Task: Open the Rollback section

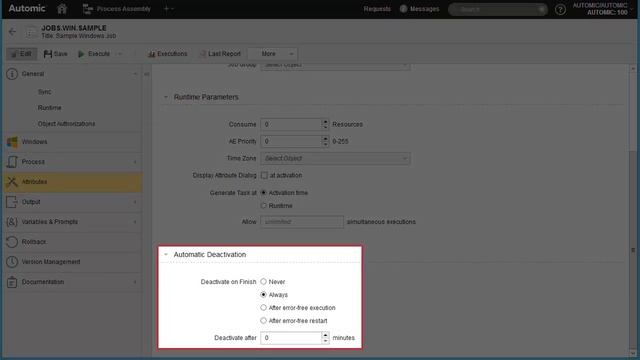Action: [x=73, y=242]
